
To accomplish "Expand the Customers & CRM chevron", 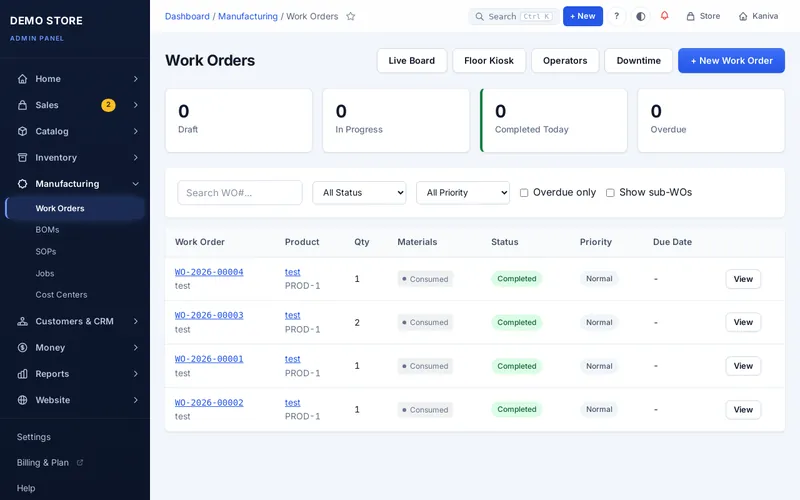I will pos(136,321).
